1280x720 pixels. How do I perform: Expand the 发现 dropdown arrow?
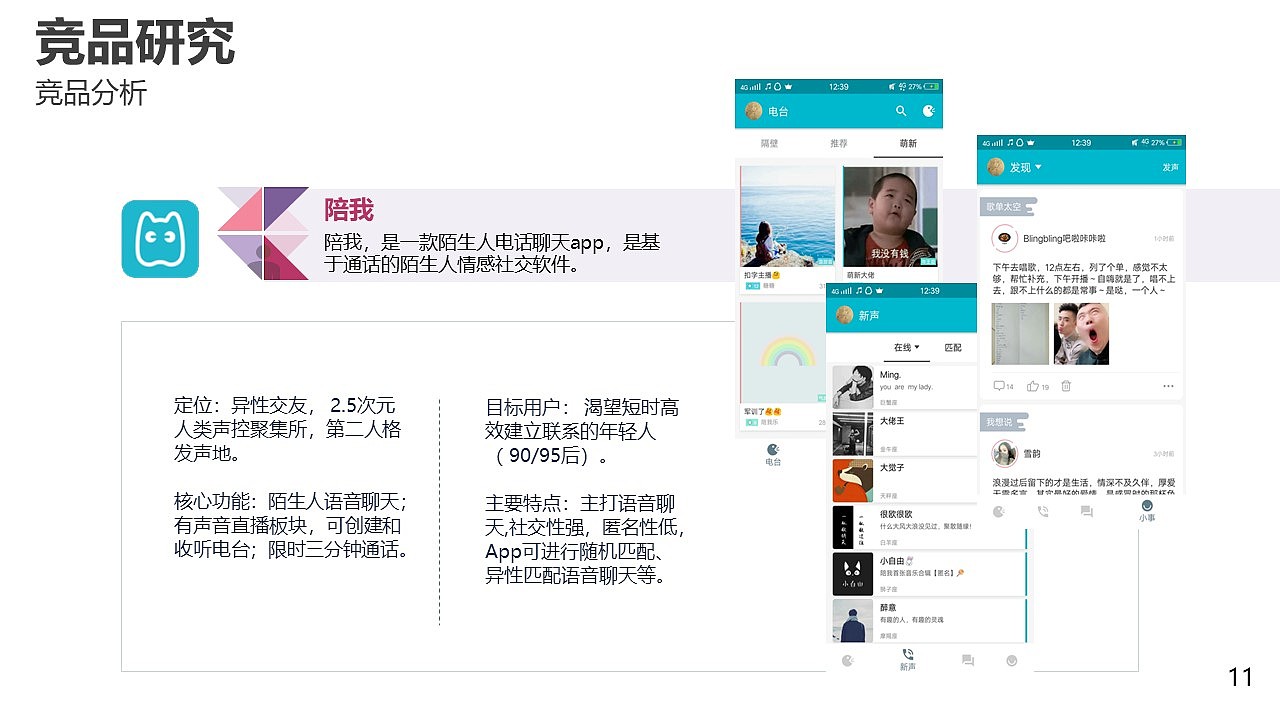1038,167
